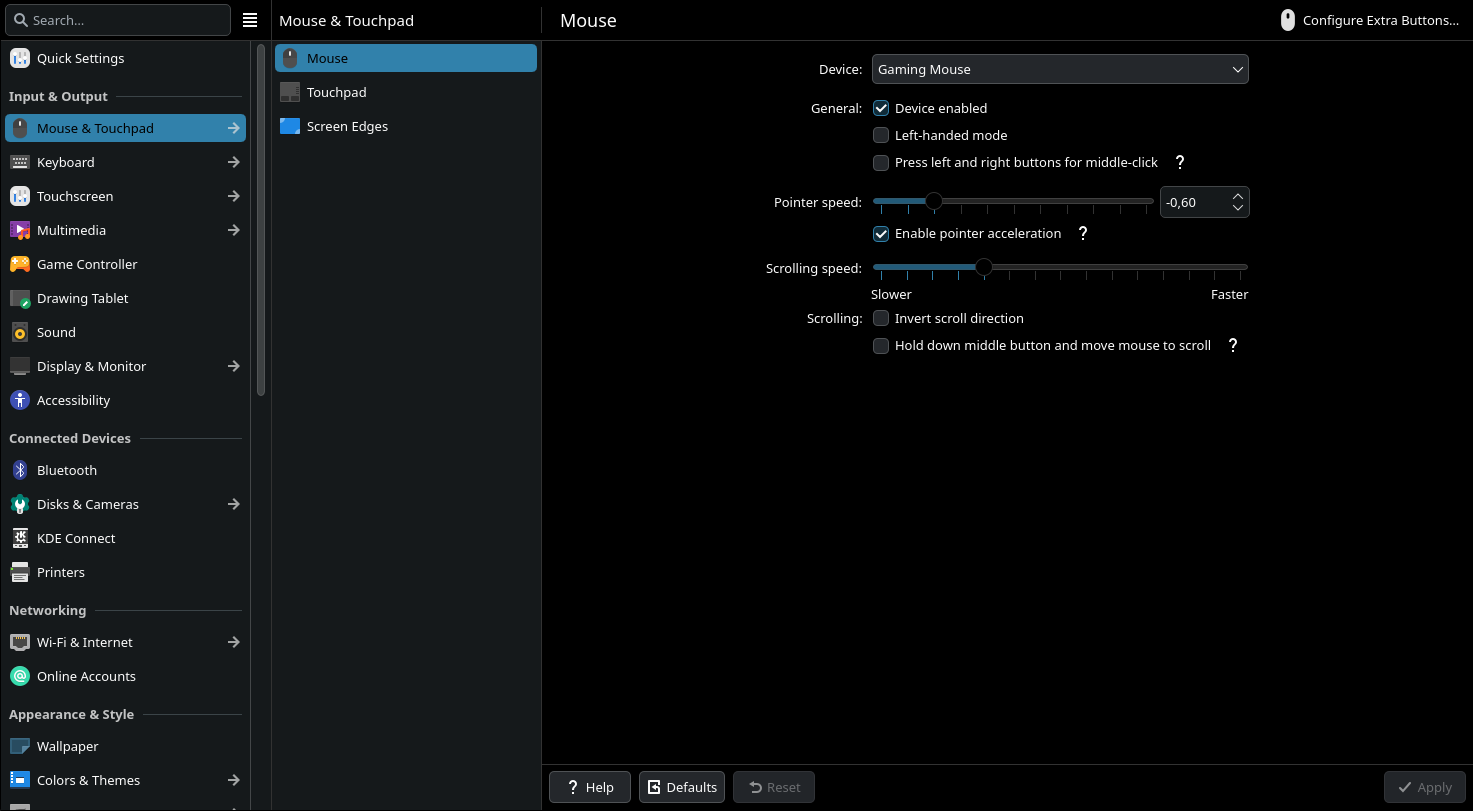Click the Help button
1473x811 pixels.
(590, 787)
